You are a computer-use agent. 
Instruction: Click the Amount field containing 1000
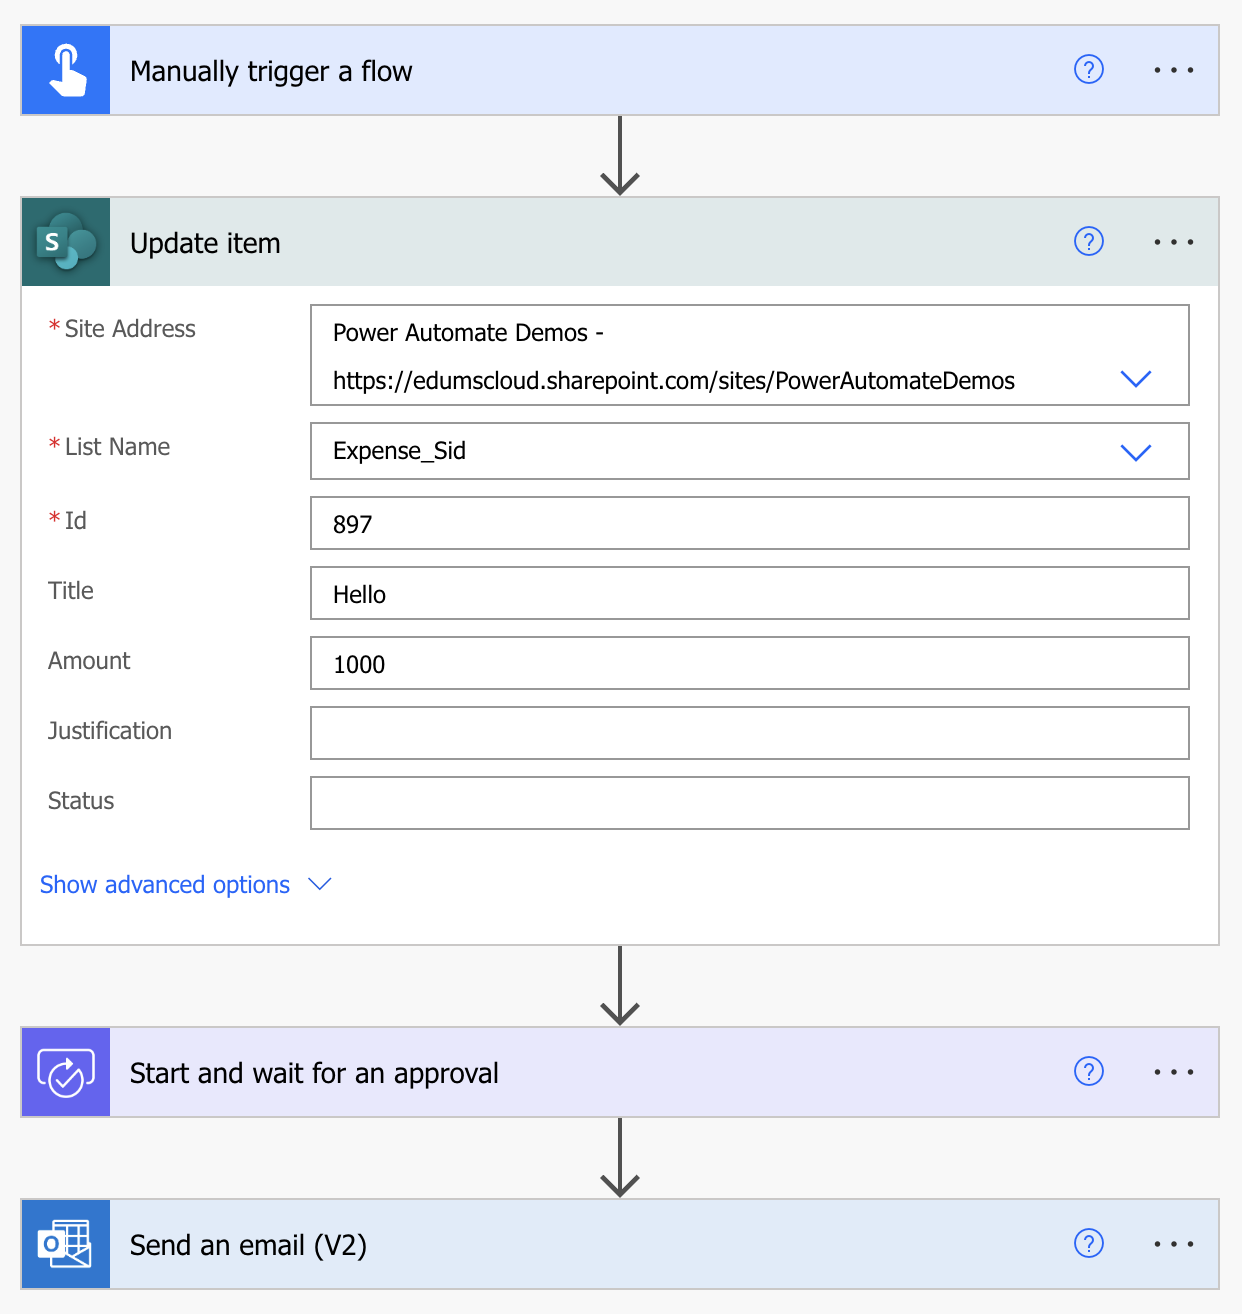pos(749,664)
